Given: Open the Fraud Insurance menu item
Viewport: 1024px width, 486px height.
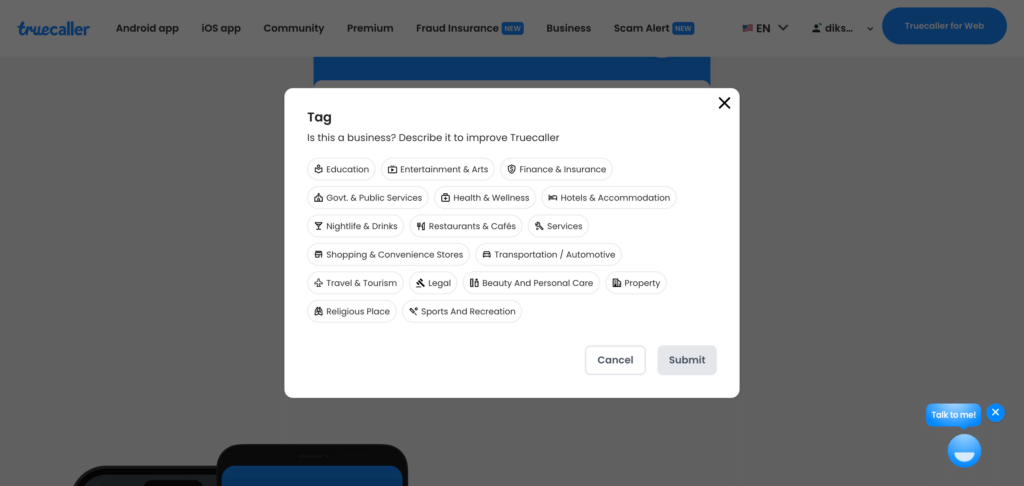Looking at the screenshot, I should [x=457, y=28].
